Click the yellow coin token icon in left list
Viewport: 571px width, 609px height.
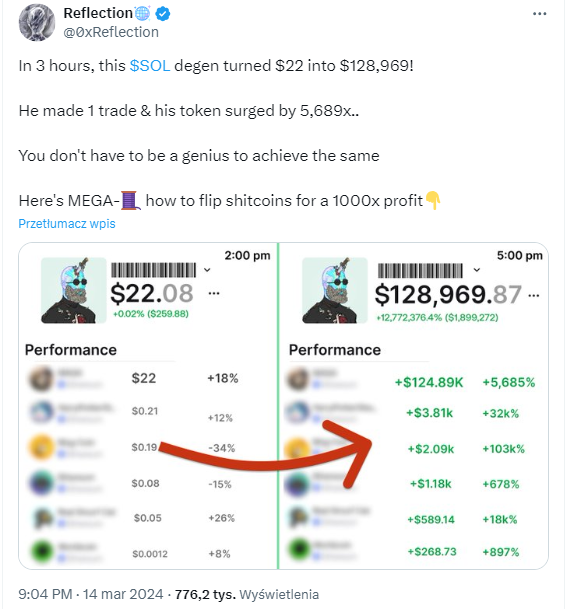pyautogui.click(x=41, y=447)
